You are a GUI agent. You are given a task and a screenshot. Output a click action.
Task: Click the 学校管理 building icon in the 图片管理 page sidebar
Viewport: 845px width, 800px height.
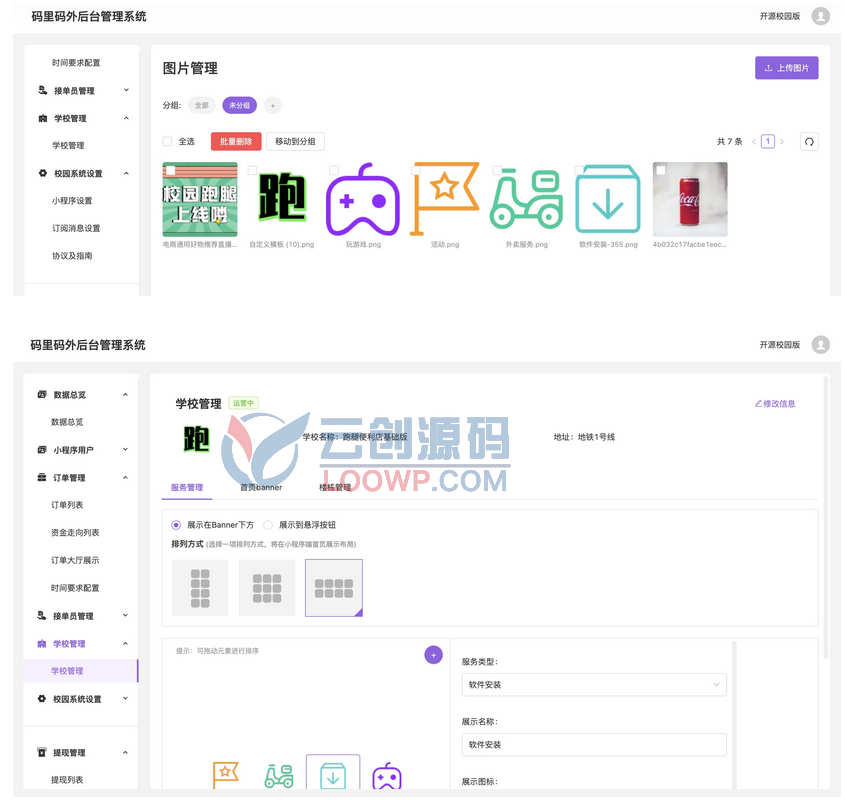coord(43,119)
